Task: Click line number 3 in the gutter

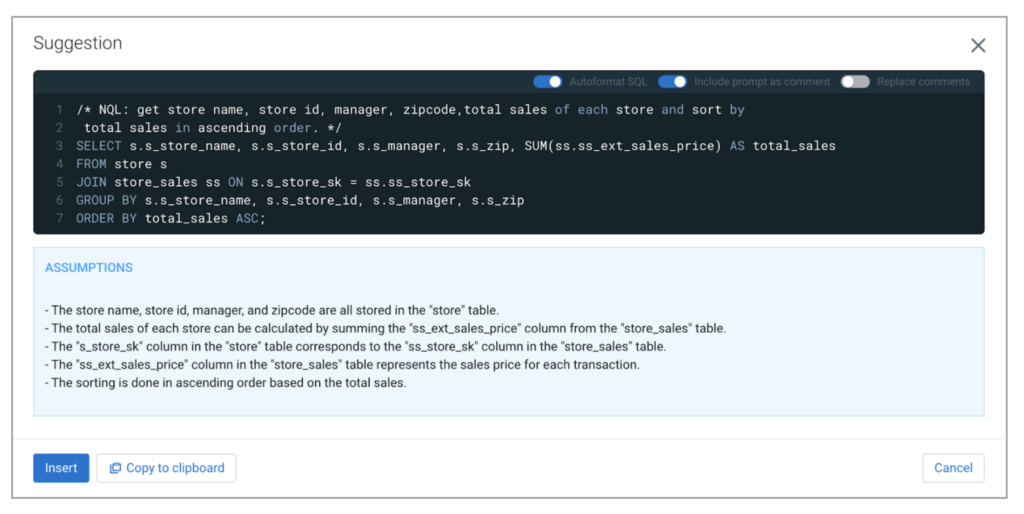Action: point(59,146)
